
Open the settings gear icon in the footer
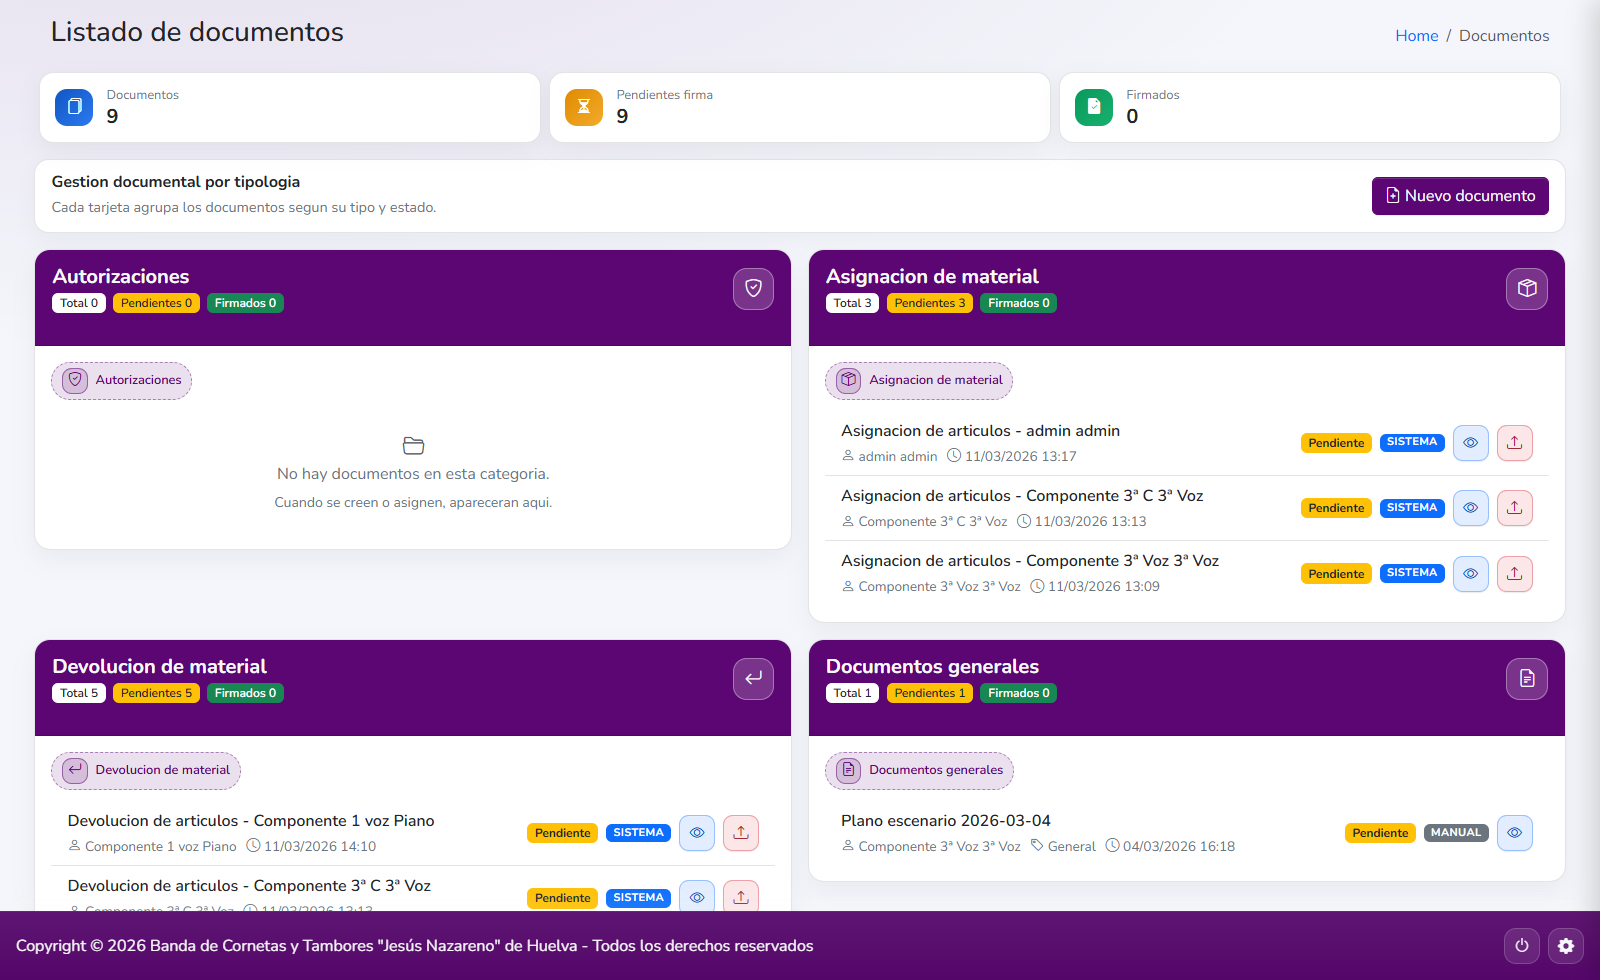[1566, 945]
